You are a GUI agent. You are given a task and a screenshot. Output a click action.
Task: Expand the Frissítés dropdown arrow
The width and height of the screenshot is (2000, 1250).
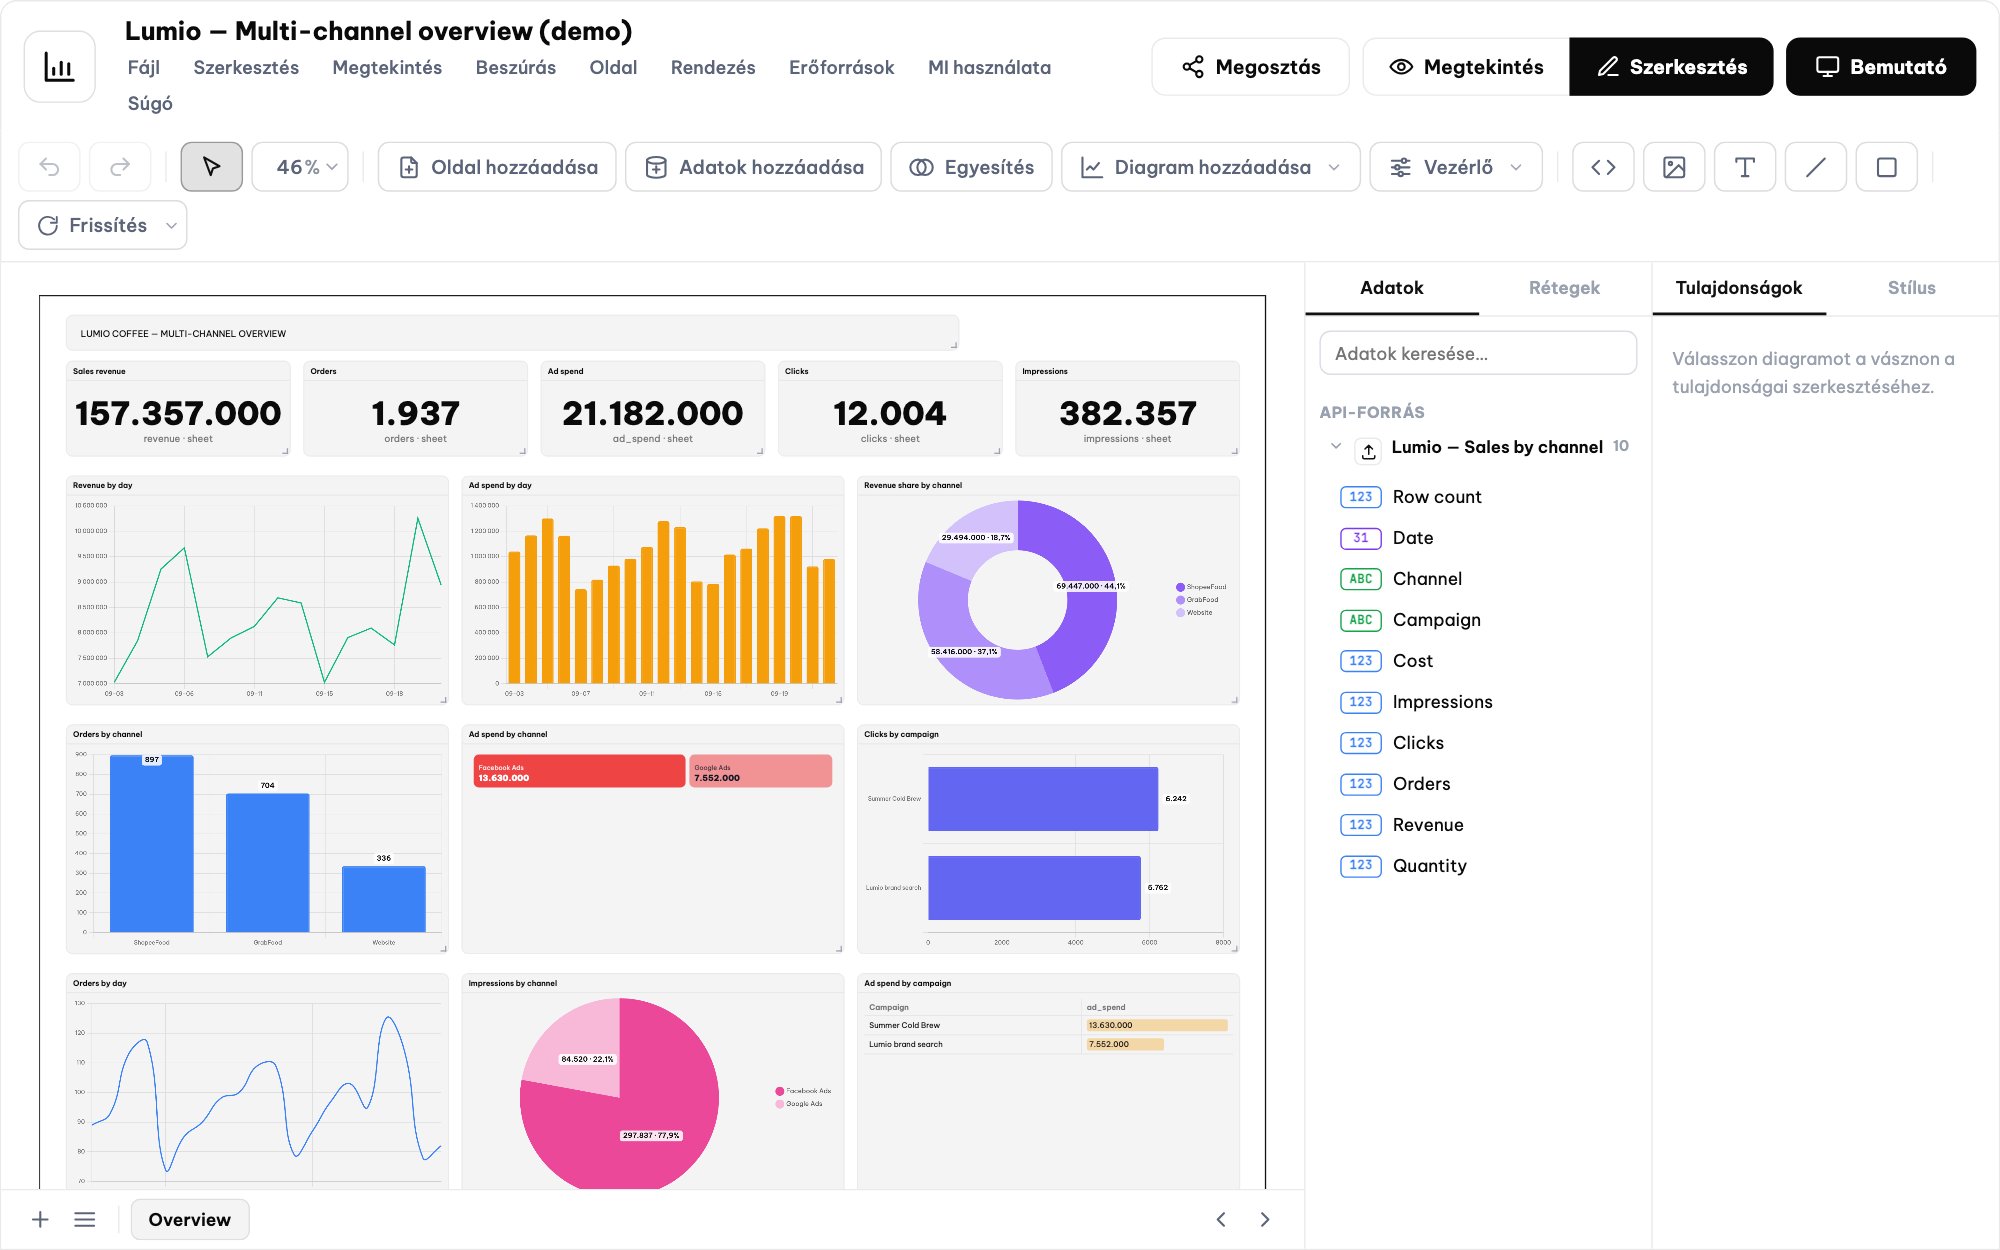171,226
